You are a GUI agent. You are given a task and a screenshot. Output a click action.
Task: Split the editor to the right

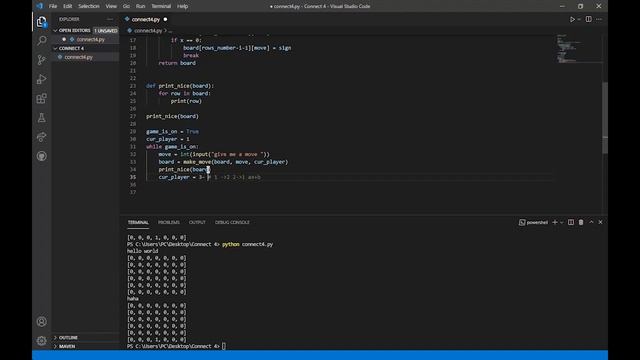coord(589,19)
